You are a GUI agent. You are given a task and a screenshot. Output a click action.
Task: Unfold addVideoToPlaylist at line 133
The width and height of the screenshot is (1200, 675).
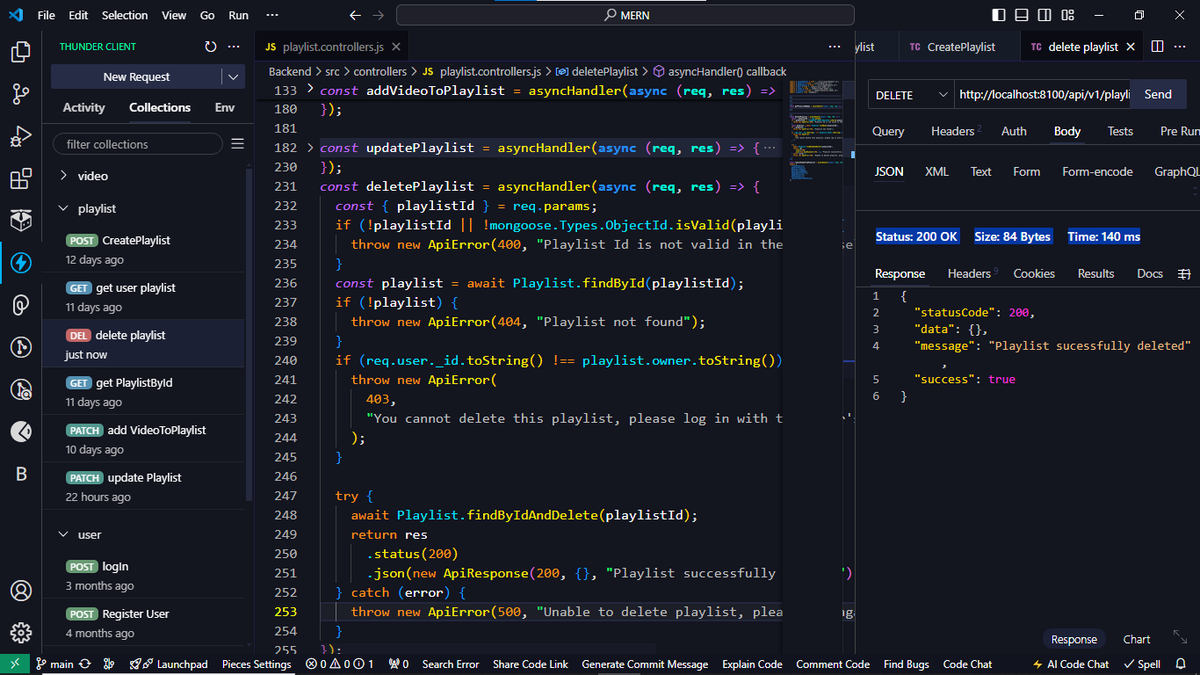310,90
